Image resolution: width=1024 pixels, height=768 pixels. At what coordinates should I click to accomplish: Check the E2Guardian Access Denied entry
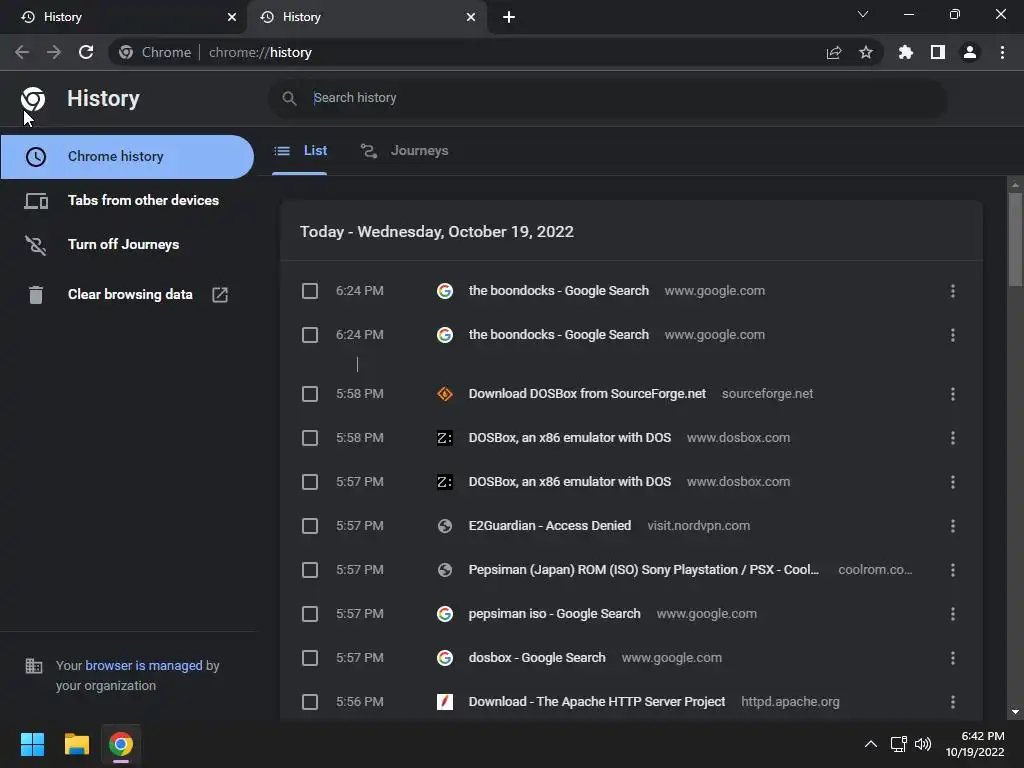pyautogui.click(x=310, y=526)
